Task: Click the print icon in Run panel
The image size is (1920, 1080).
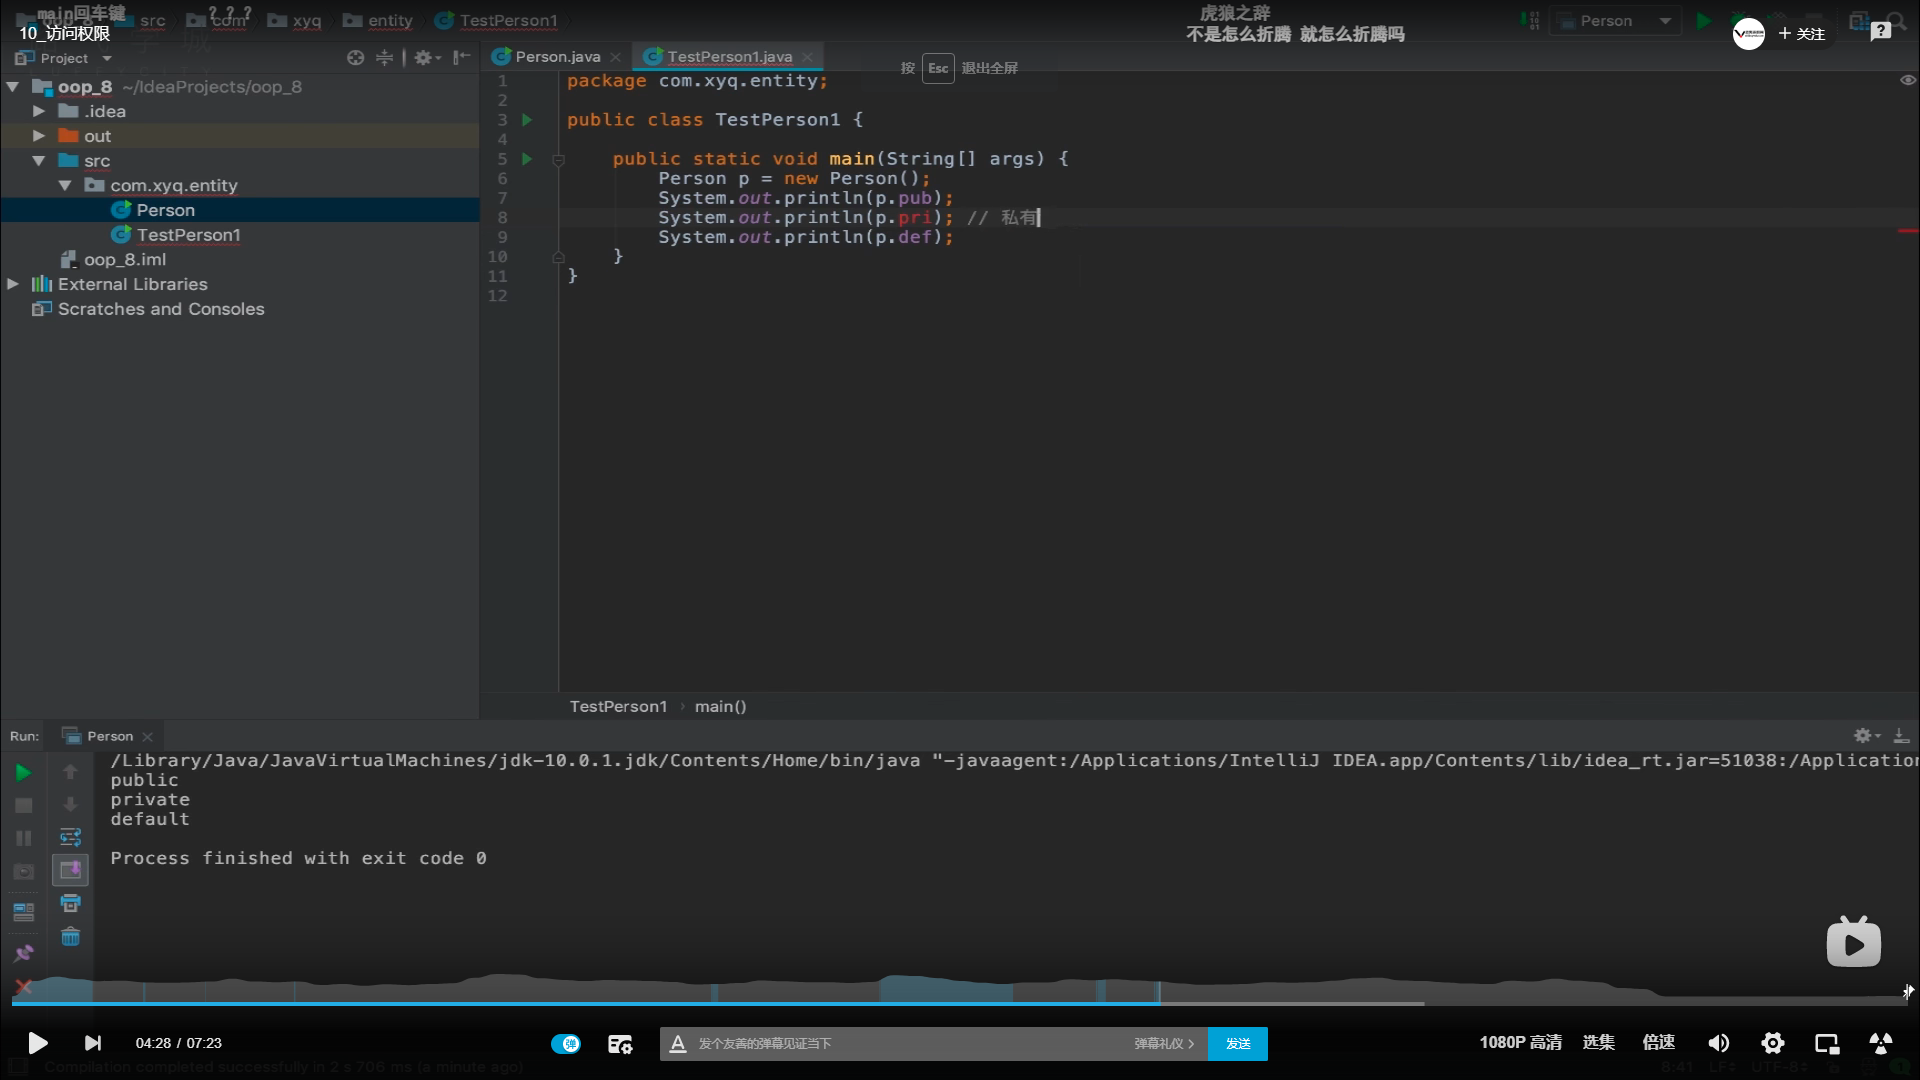Action: coord(70,903)
